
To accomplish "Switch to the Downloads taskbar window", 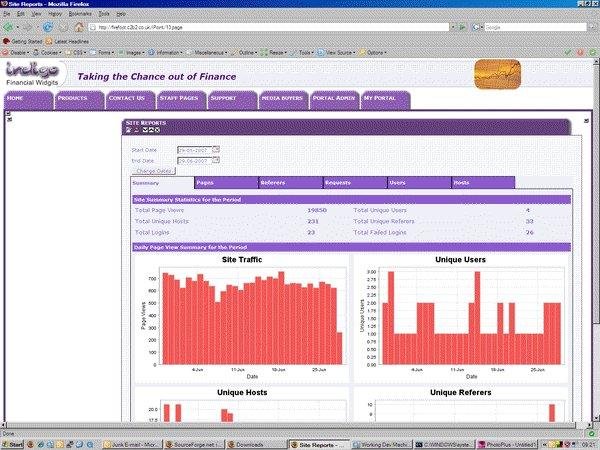I will pos(256,445).
